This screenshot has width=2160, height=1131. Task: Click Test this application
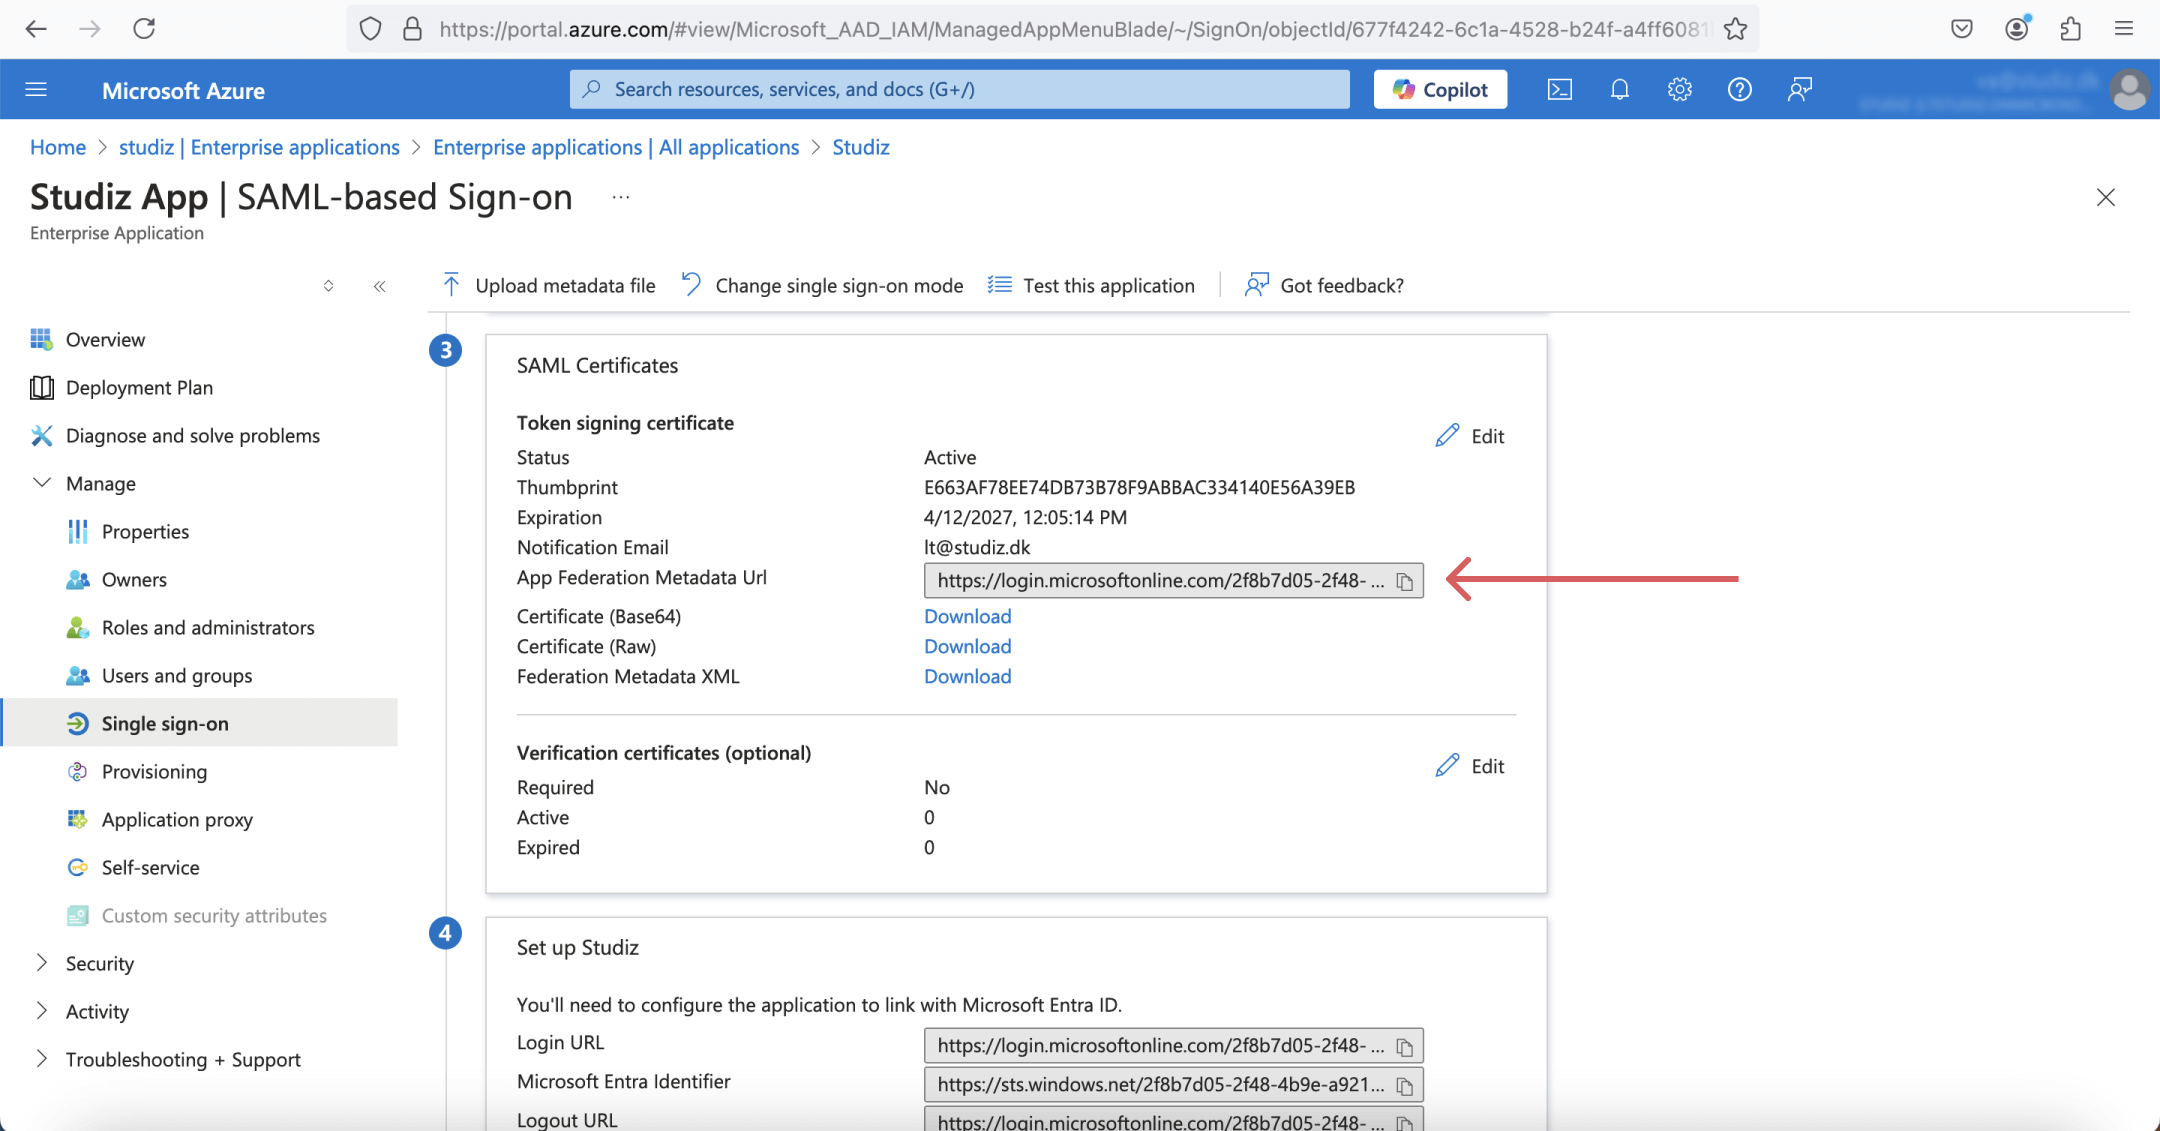[x=1091, y=286]
